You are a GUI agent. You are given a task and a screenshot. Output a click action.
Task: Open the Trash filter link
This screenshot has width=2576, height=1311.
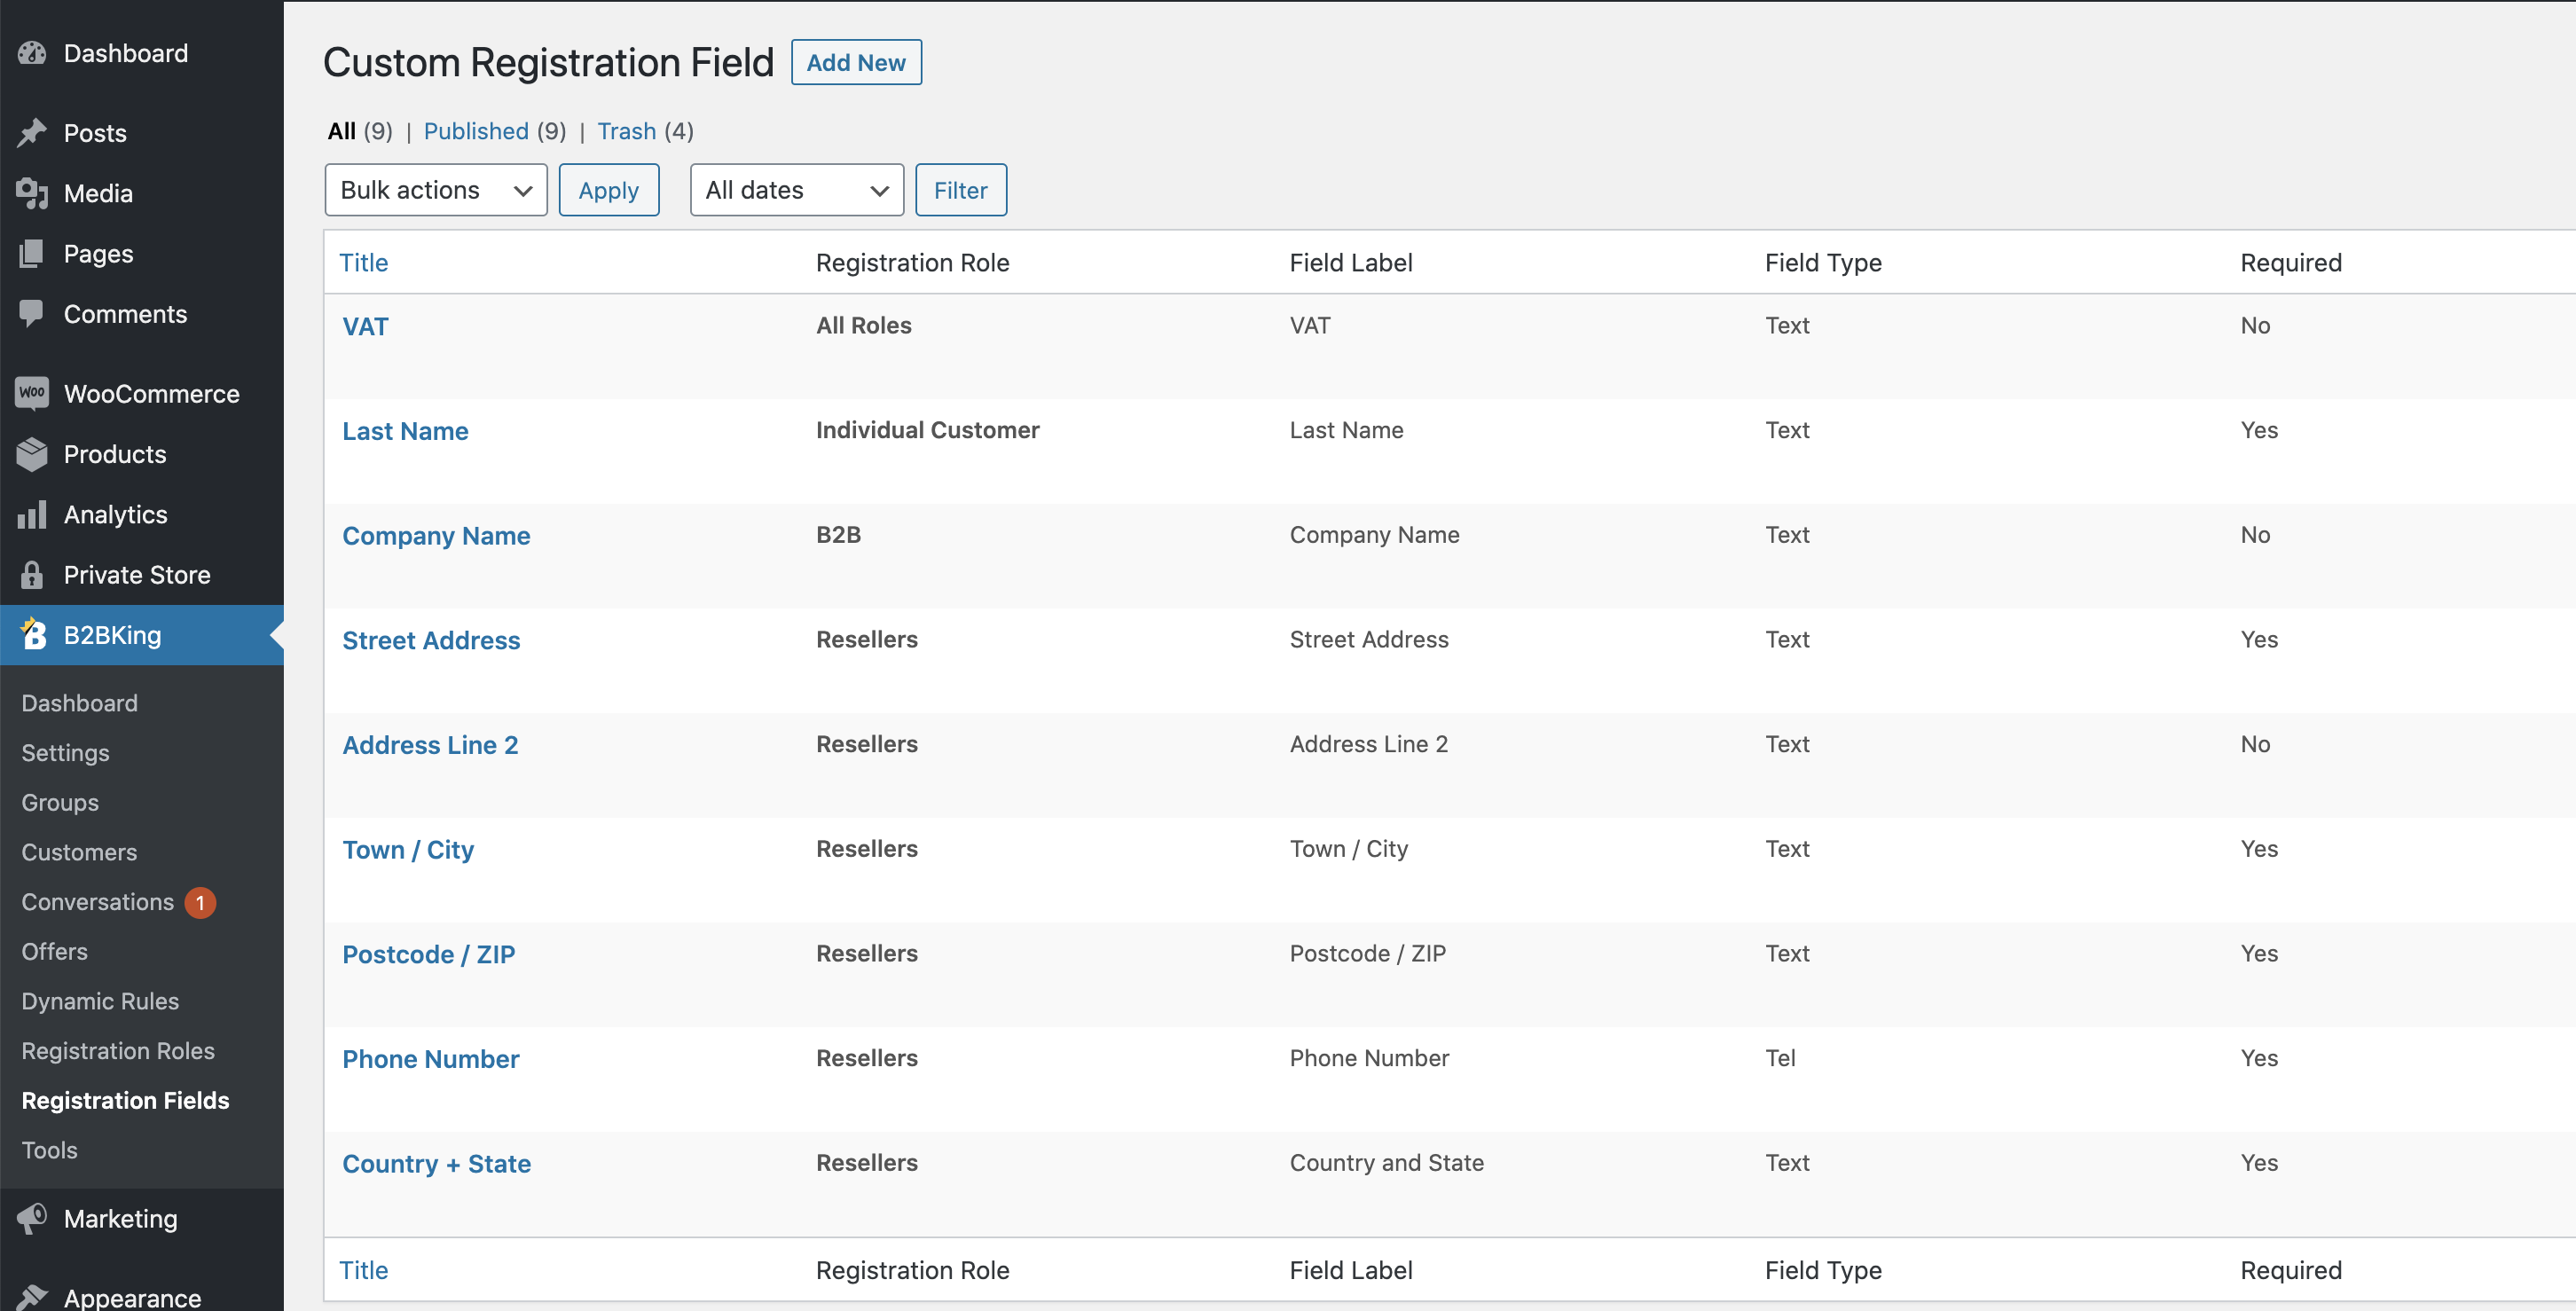click(x=627, y=131)
